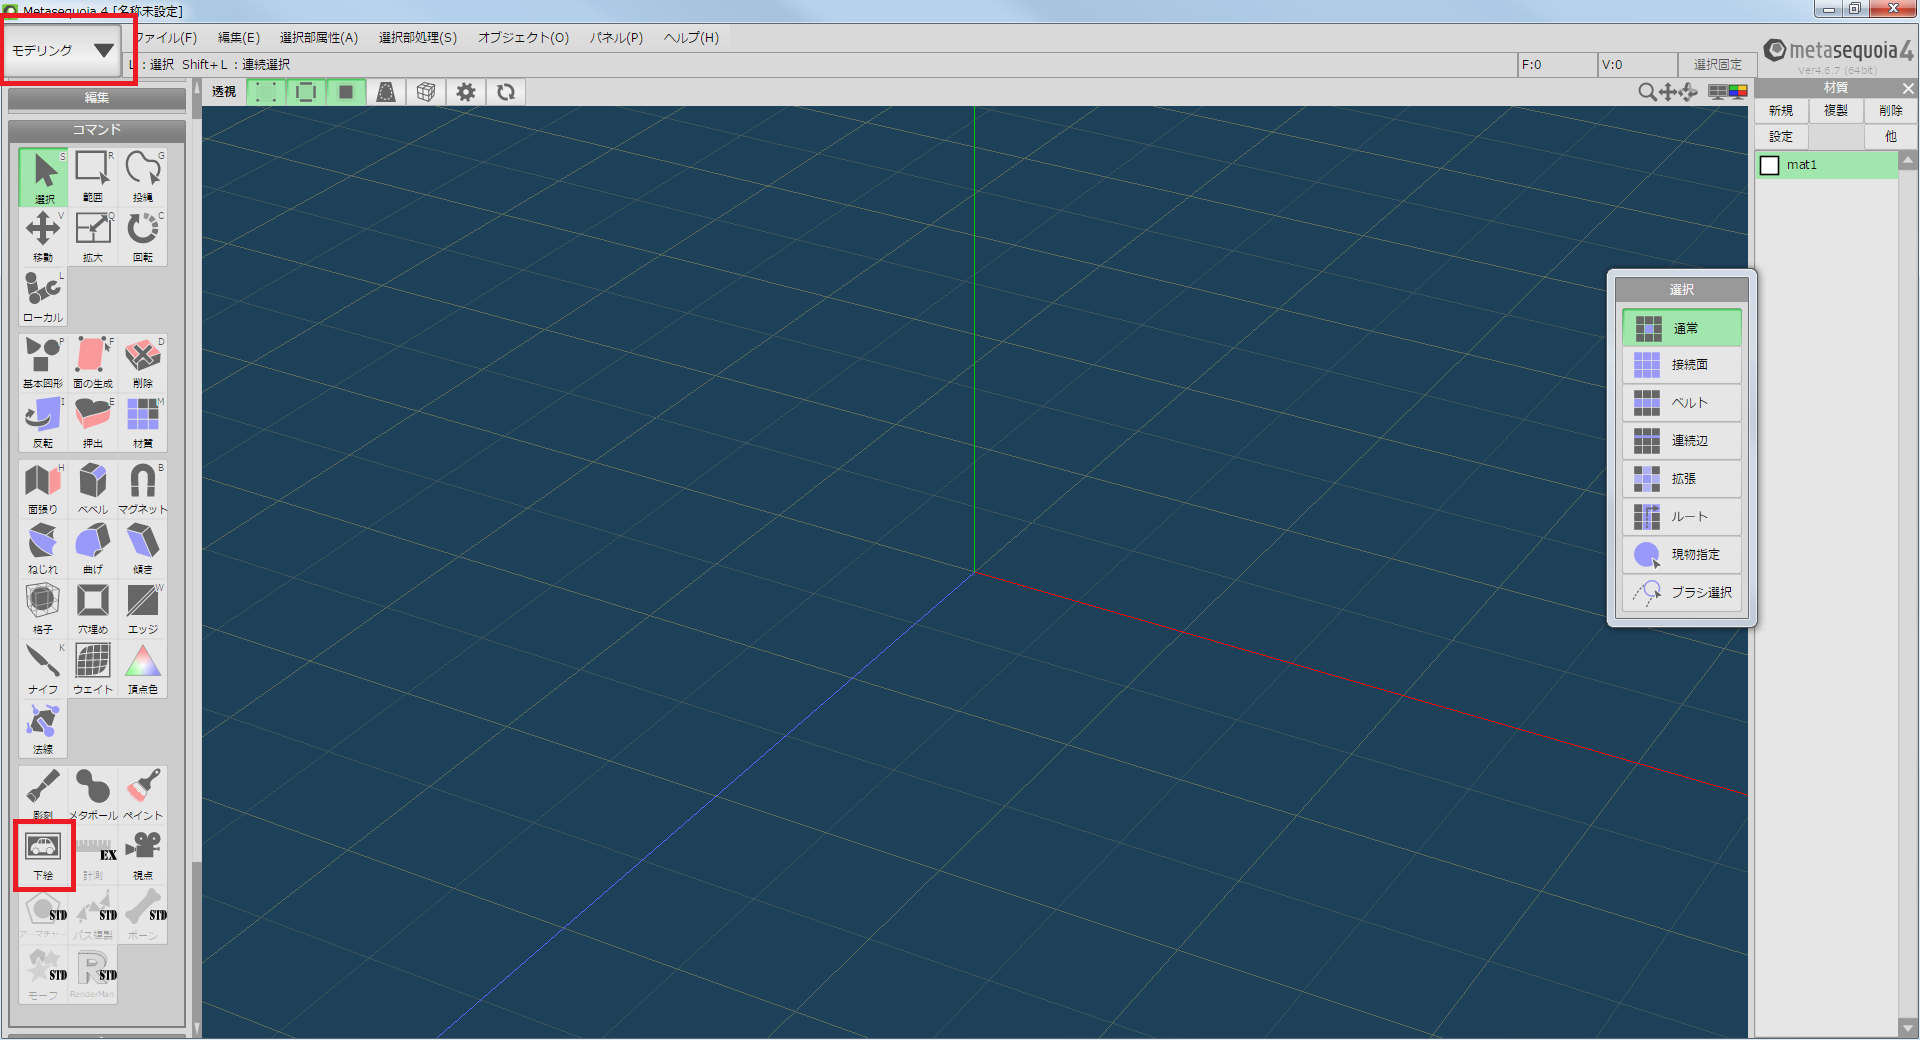Click 新規 in material panel
Viewport: 1920px width, 1040px height.
1782,111
